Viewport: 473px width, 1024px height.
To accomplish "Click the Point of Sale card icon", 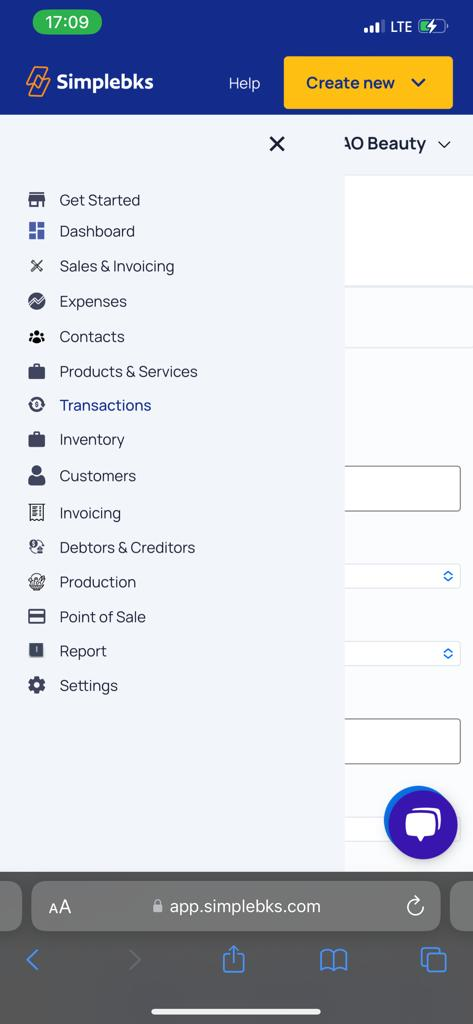I will click(x=37, y=616).
